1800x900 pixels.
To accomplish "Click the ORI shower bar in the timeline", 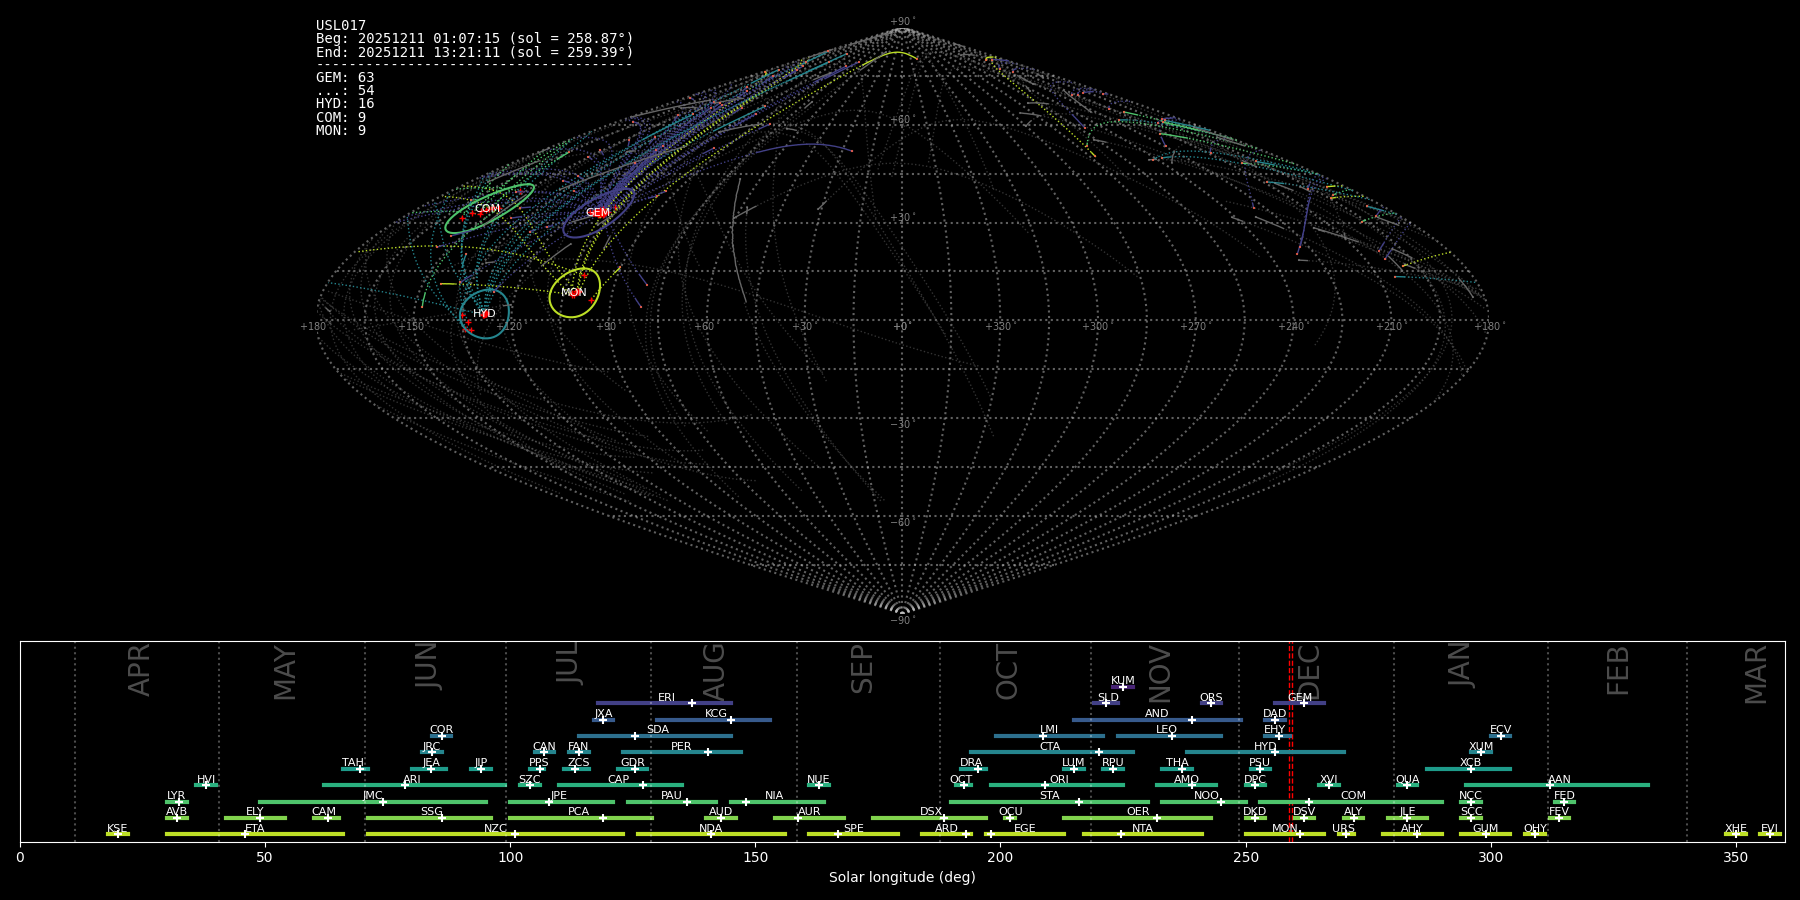I will [x=1057, y=785].
